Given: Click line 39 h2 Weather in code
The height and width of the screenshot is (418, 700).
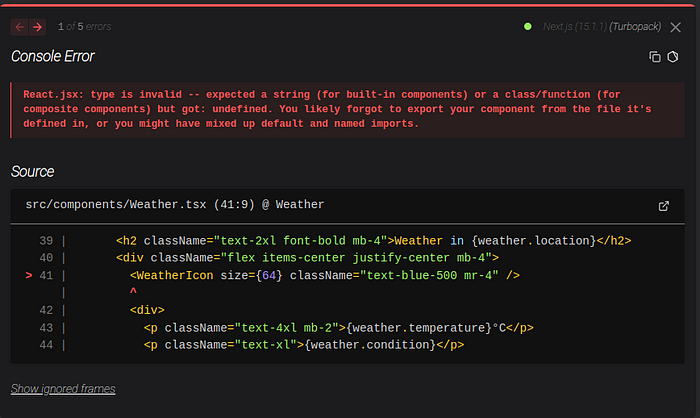Looking at the screenshot, I should (x=373, y=241).
